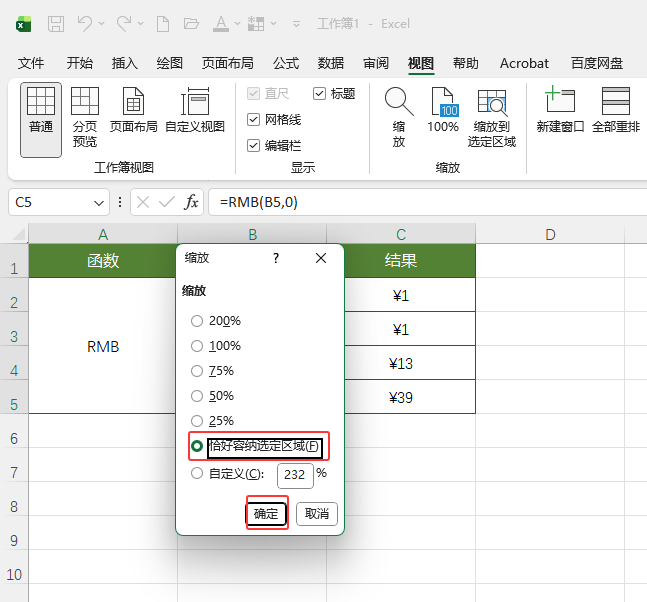Viewport: 647px width, 602px height.
Task: Switch to the 公式 tab
Action: click(x=286, y=63)
